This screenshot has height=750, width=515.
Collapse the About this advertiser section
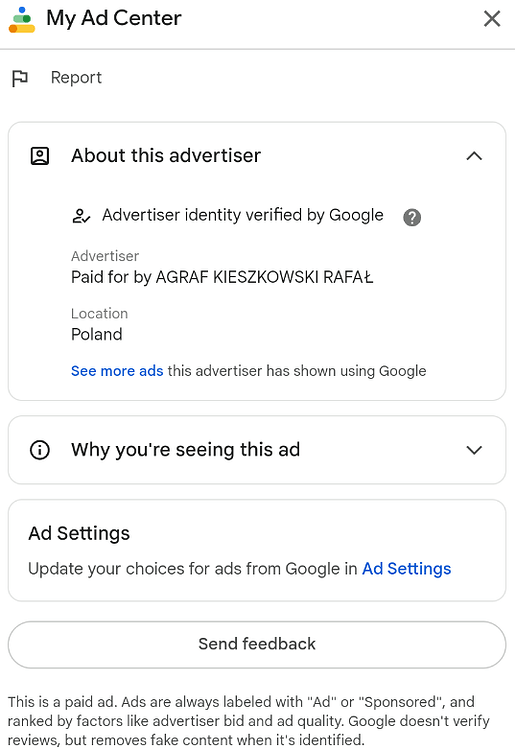(x=474, y=156)
